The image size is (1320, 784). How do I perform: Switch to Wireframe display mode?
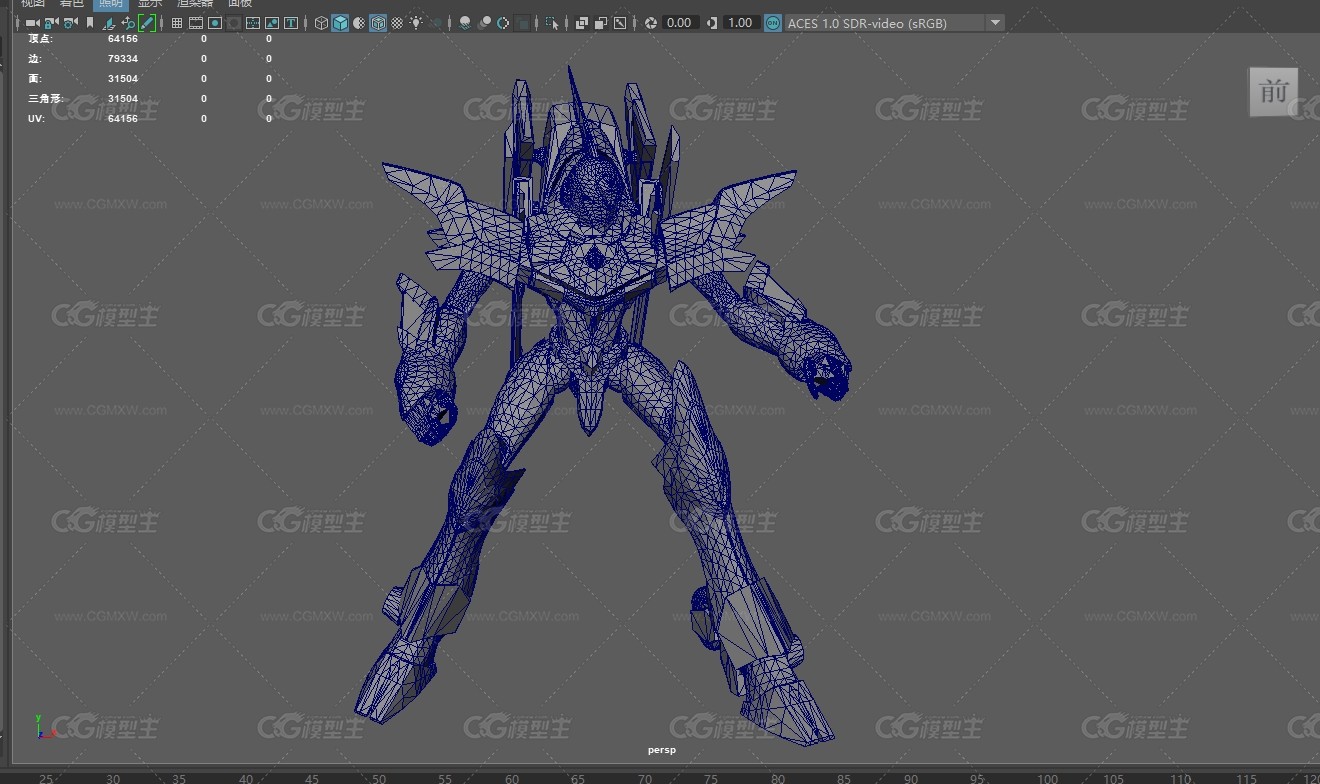[321, 22]
